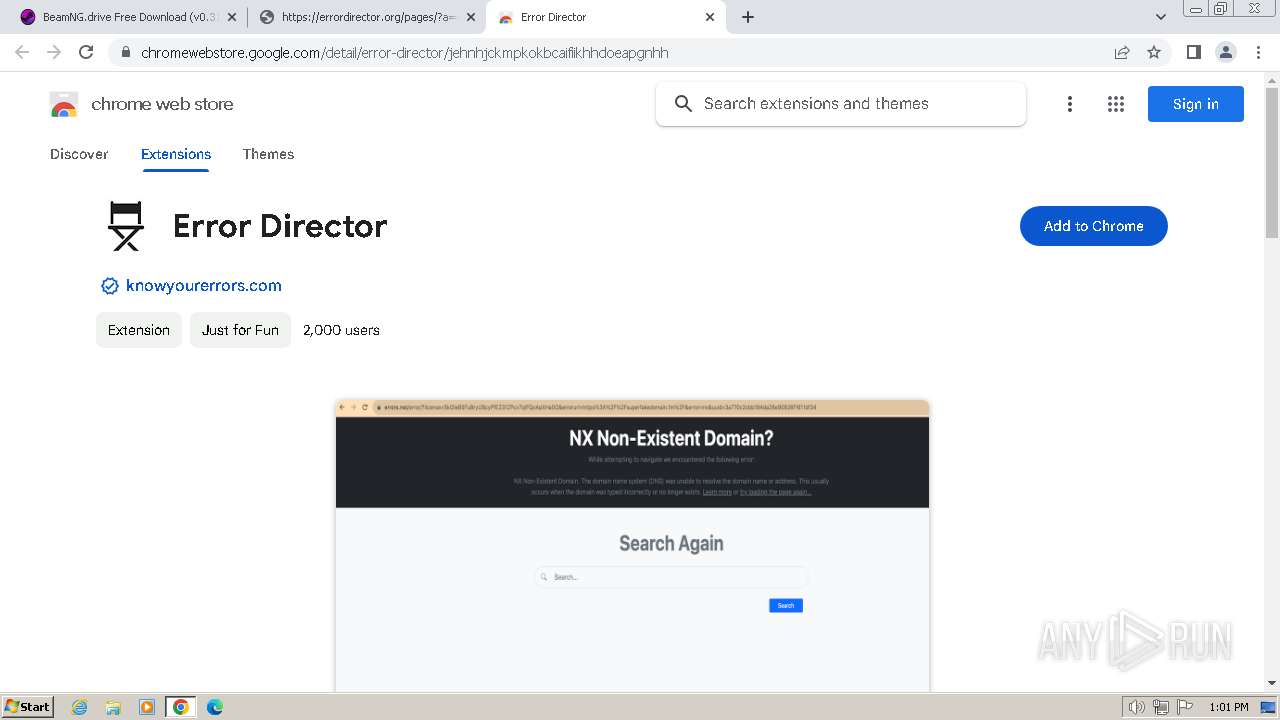Open the web store more options menu
The image size is (1280, 720).
1070,104
